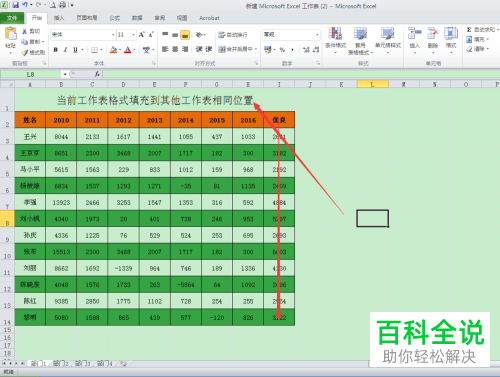Click the Cell Styles icon
Image resolution: width=500 pixels, height=377 pixels.
pyautogui.click(x=387, y=34)
